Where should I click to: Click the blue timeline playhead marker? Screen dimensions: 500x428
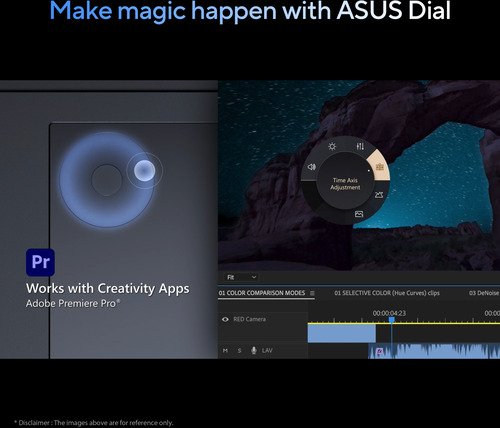(392, 320)
